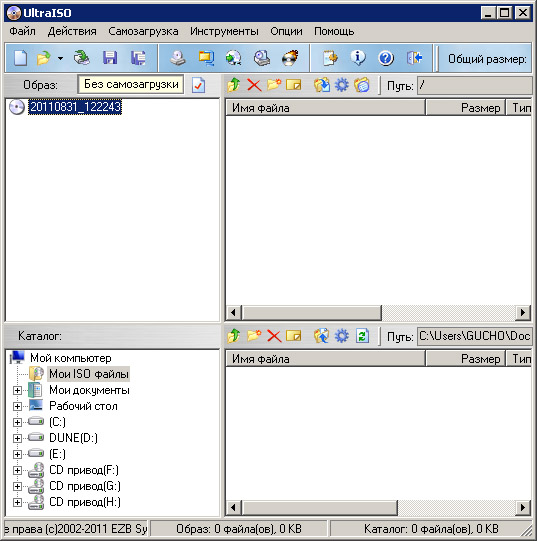Click the red X delete icon in image toolbar
This screenshot has height=541, width=537.
point(254,85)
